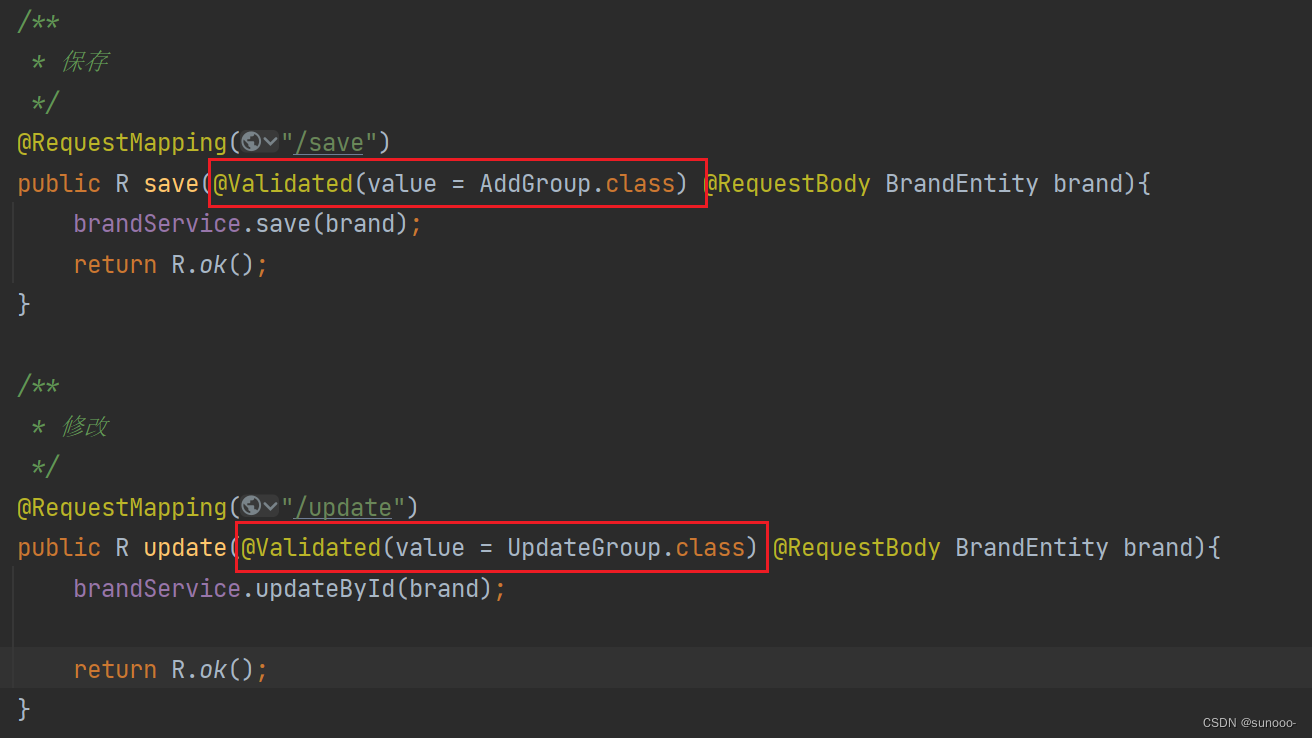Screen dimensions: 1312x738
Task: Click return R.ok() in the save method
Action: pyautogui.click(x=171, y=265)
